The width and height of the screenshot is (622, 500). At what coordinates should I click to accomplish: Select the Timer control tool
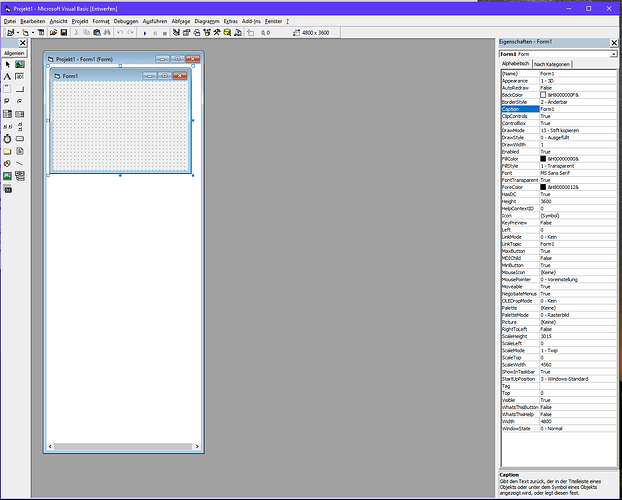(8, 139)
